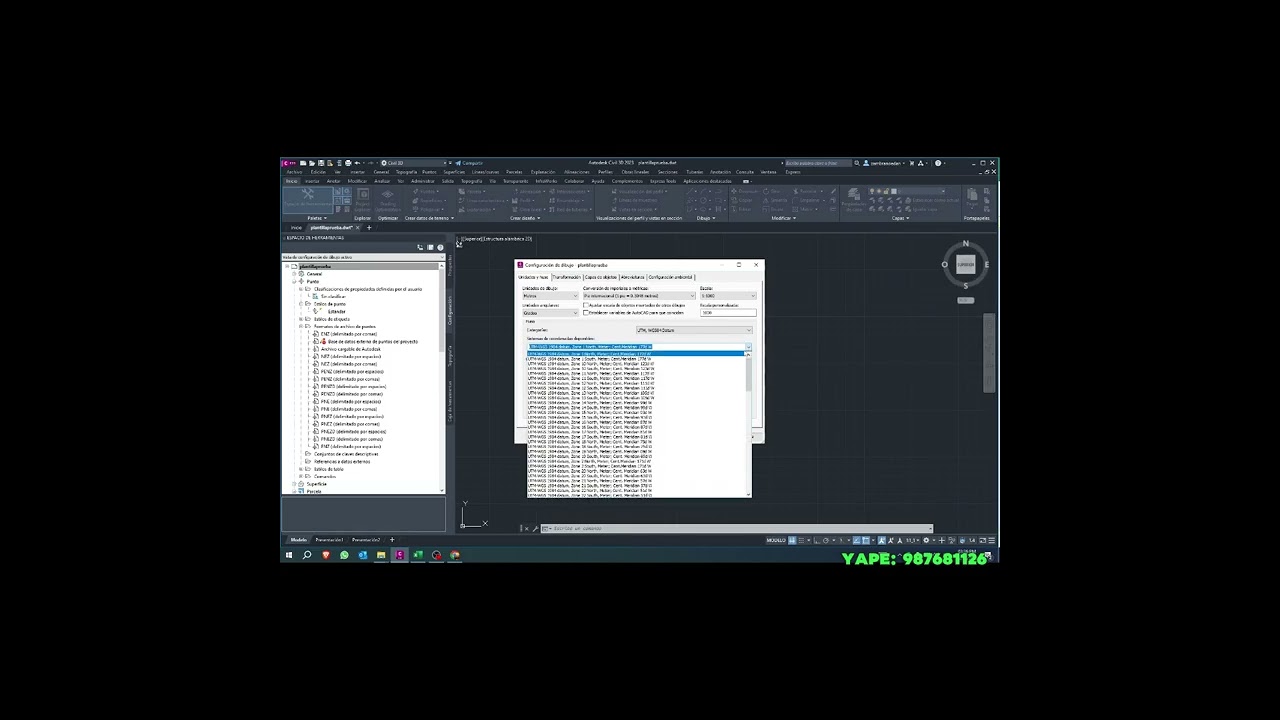Screen dimensions: 1280x720
Task: Click the Windows Start button
Action: [x=289, y=555]
